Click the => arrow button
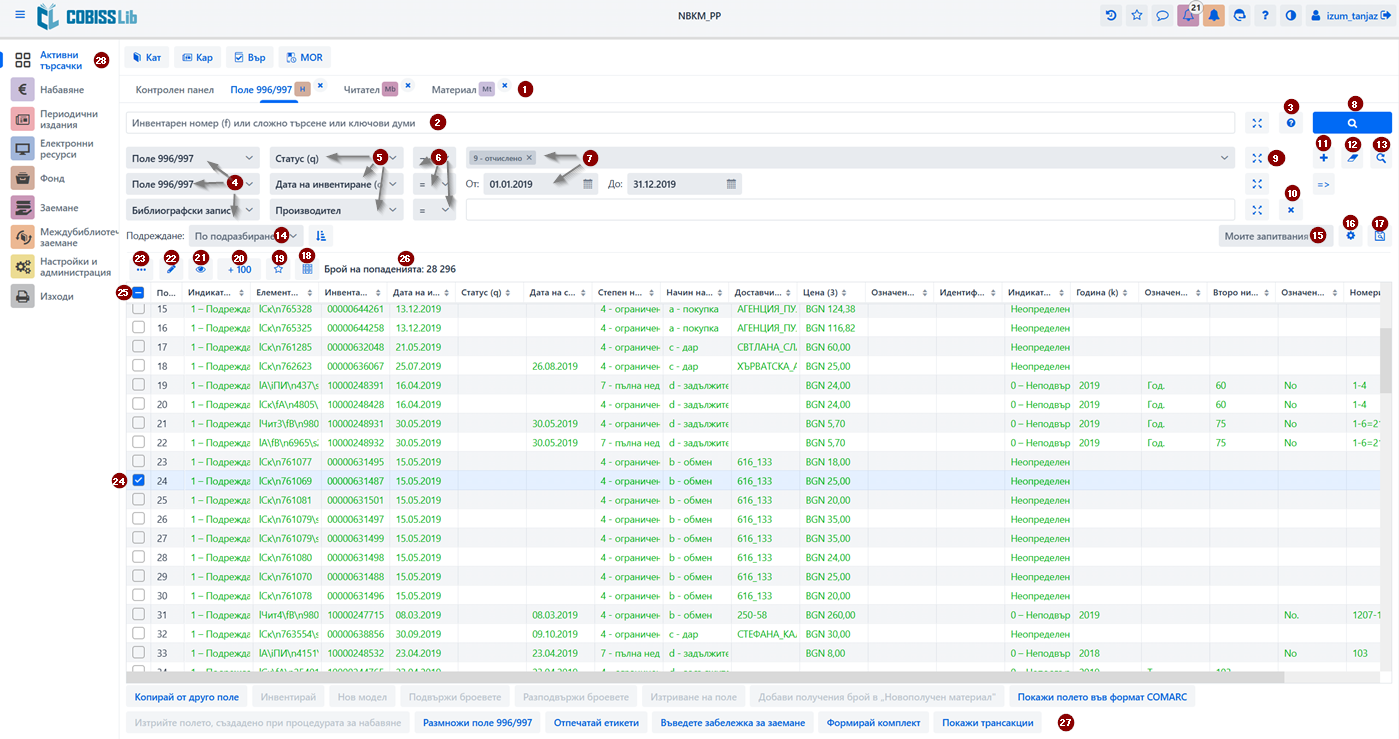This screenshot has width=1399, height=739. tap(1324, 184)
